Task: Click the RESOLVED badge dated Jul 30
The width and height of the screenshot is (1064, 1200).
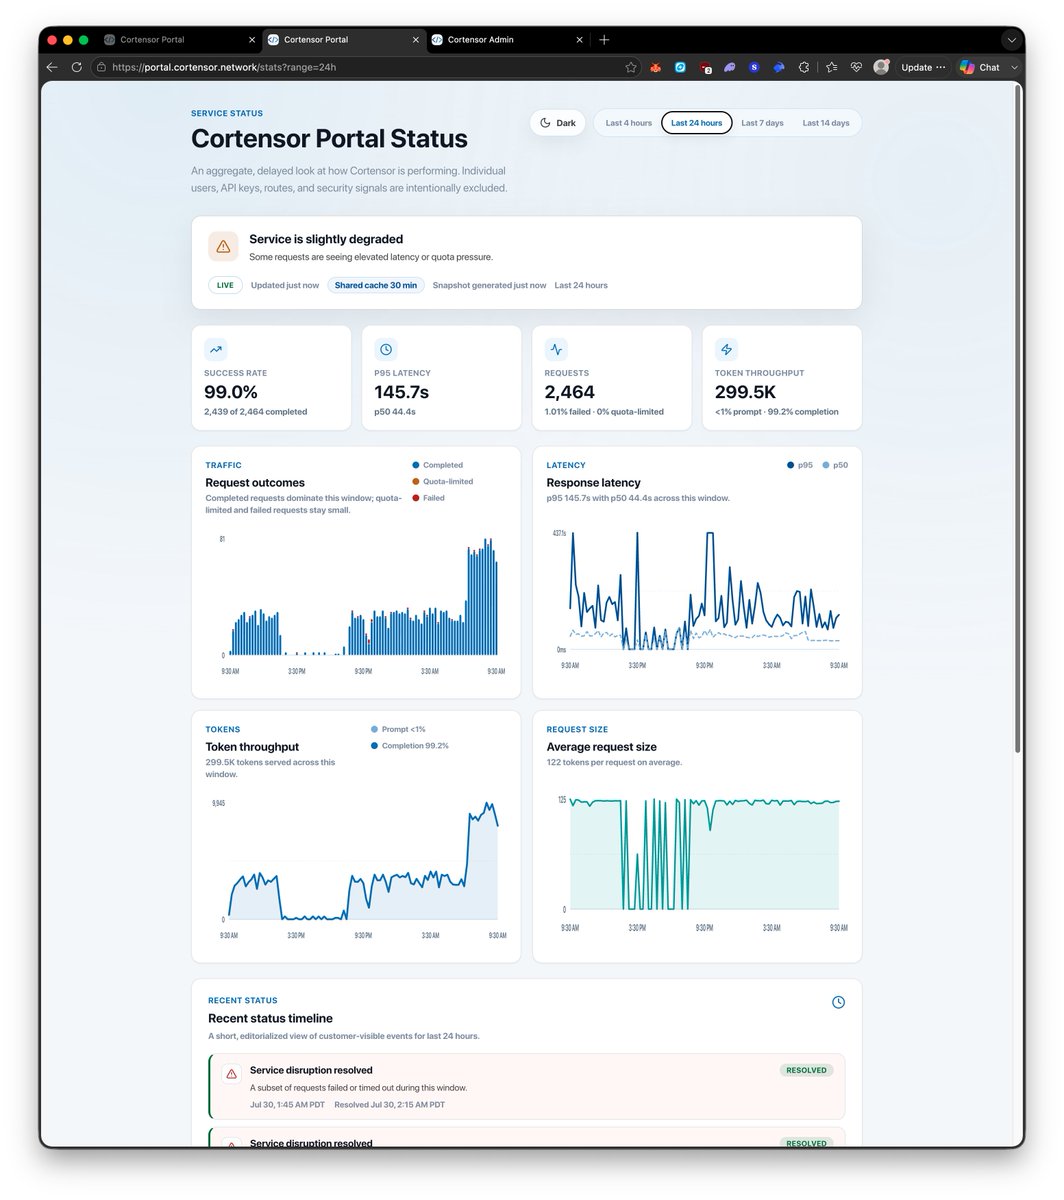Action: [x=806, y=1070]
